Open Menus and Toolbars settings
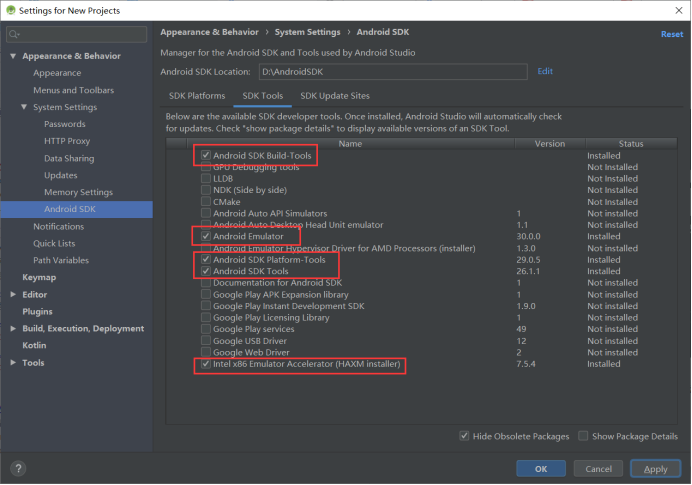Image resolution: width=692 pixels, height=485 pixels. click(73, 90)
